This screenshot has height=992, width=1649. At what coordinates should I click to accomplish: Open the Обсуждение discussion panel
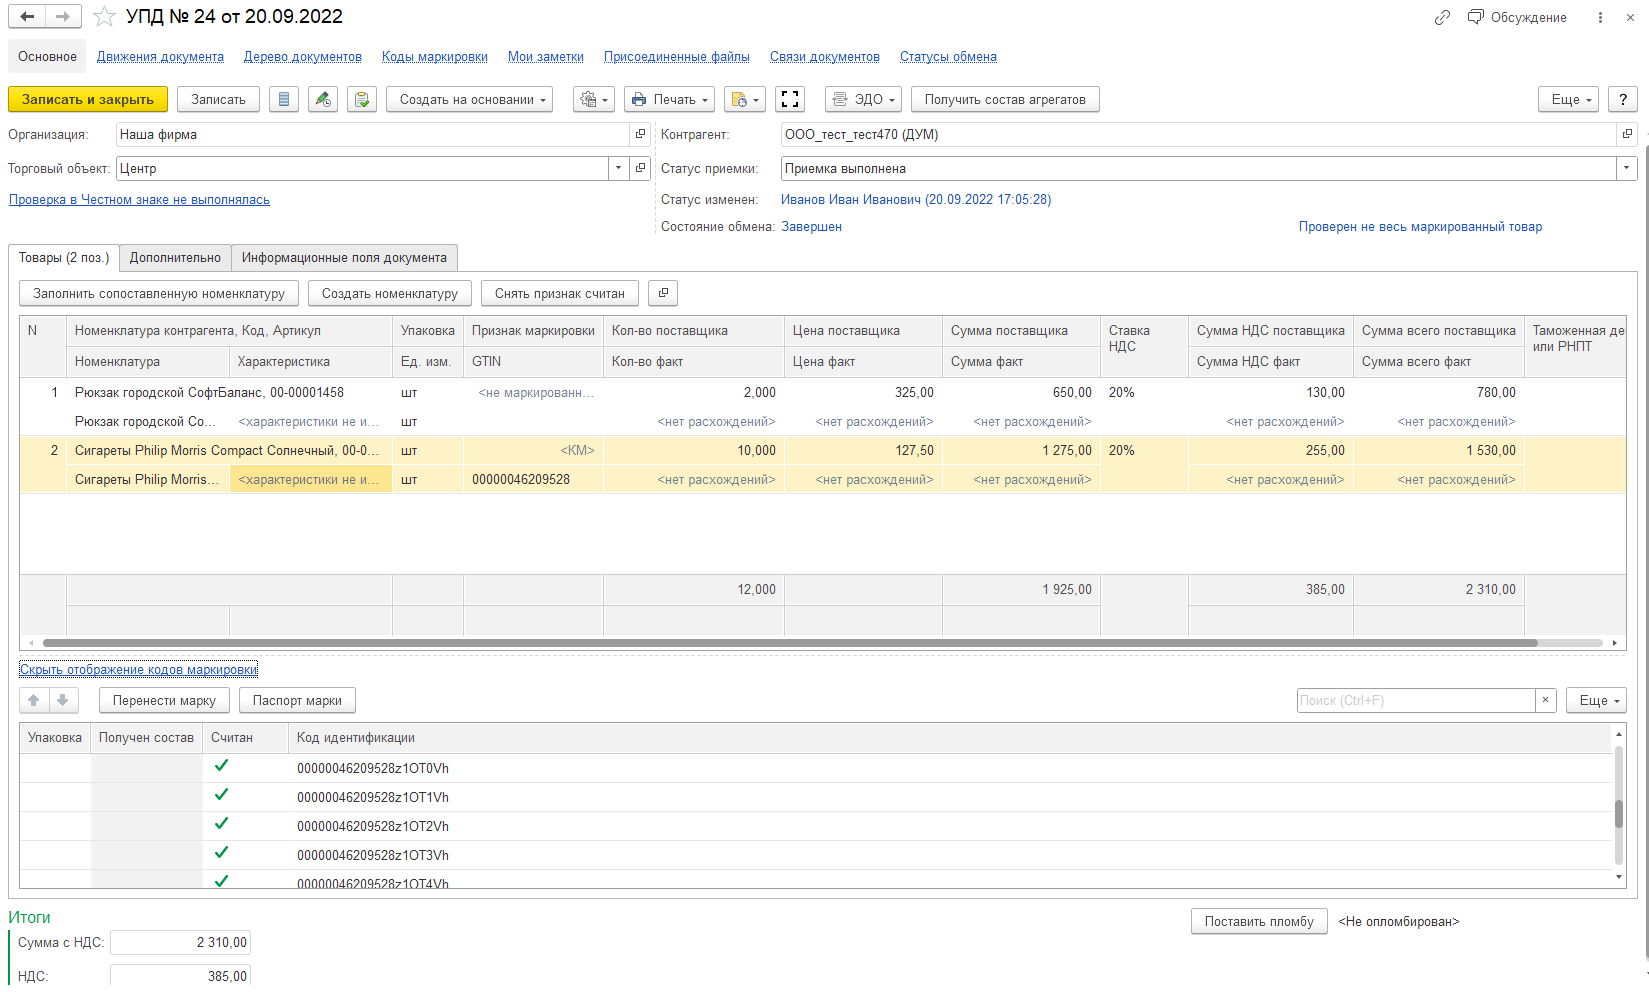click(1517, 17)
